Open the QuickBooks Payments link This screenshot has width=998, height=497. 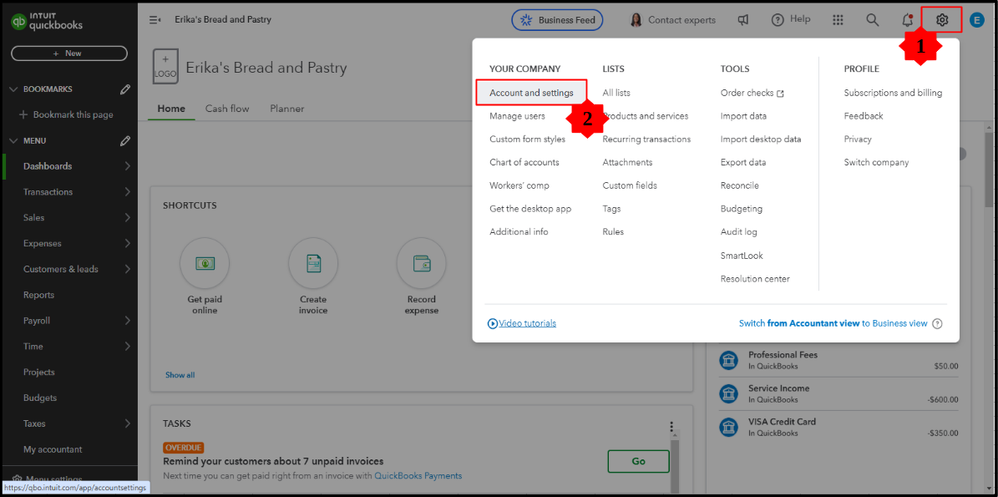(x=418, y=475)
